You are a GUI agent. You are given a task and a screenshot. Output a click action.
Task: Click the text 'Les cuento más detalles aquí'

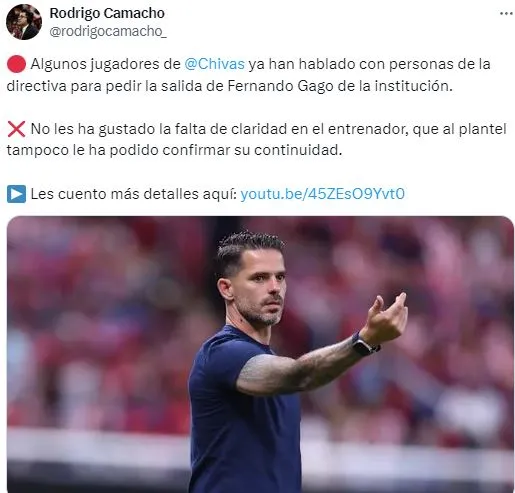133,194
